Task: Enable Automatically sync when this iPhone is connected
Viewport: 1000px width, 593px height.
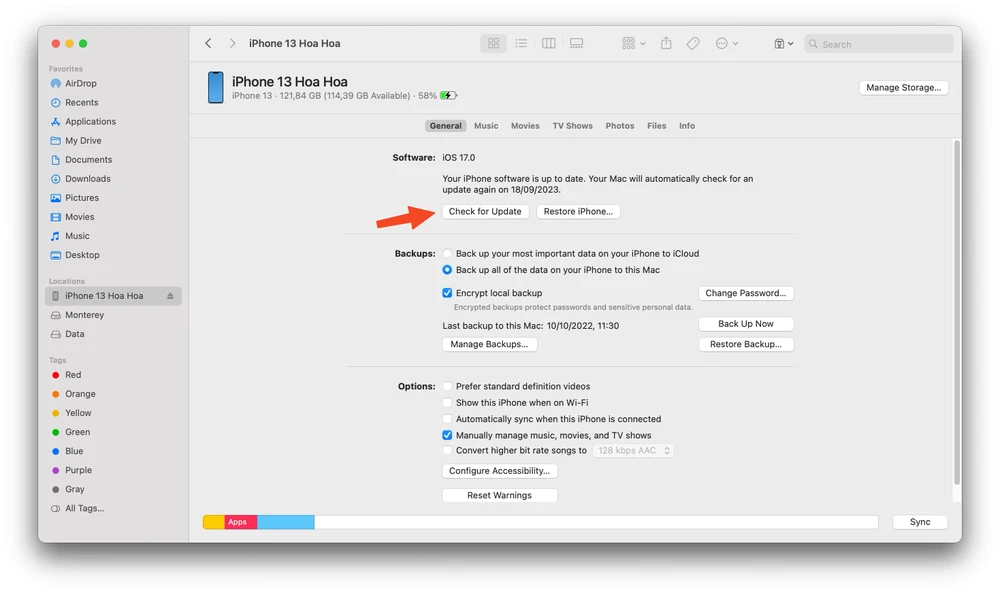Action: point(447,419)
